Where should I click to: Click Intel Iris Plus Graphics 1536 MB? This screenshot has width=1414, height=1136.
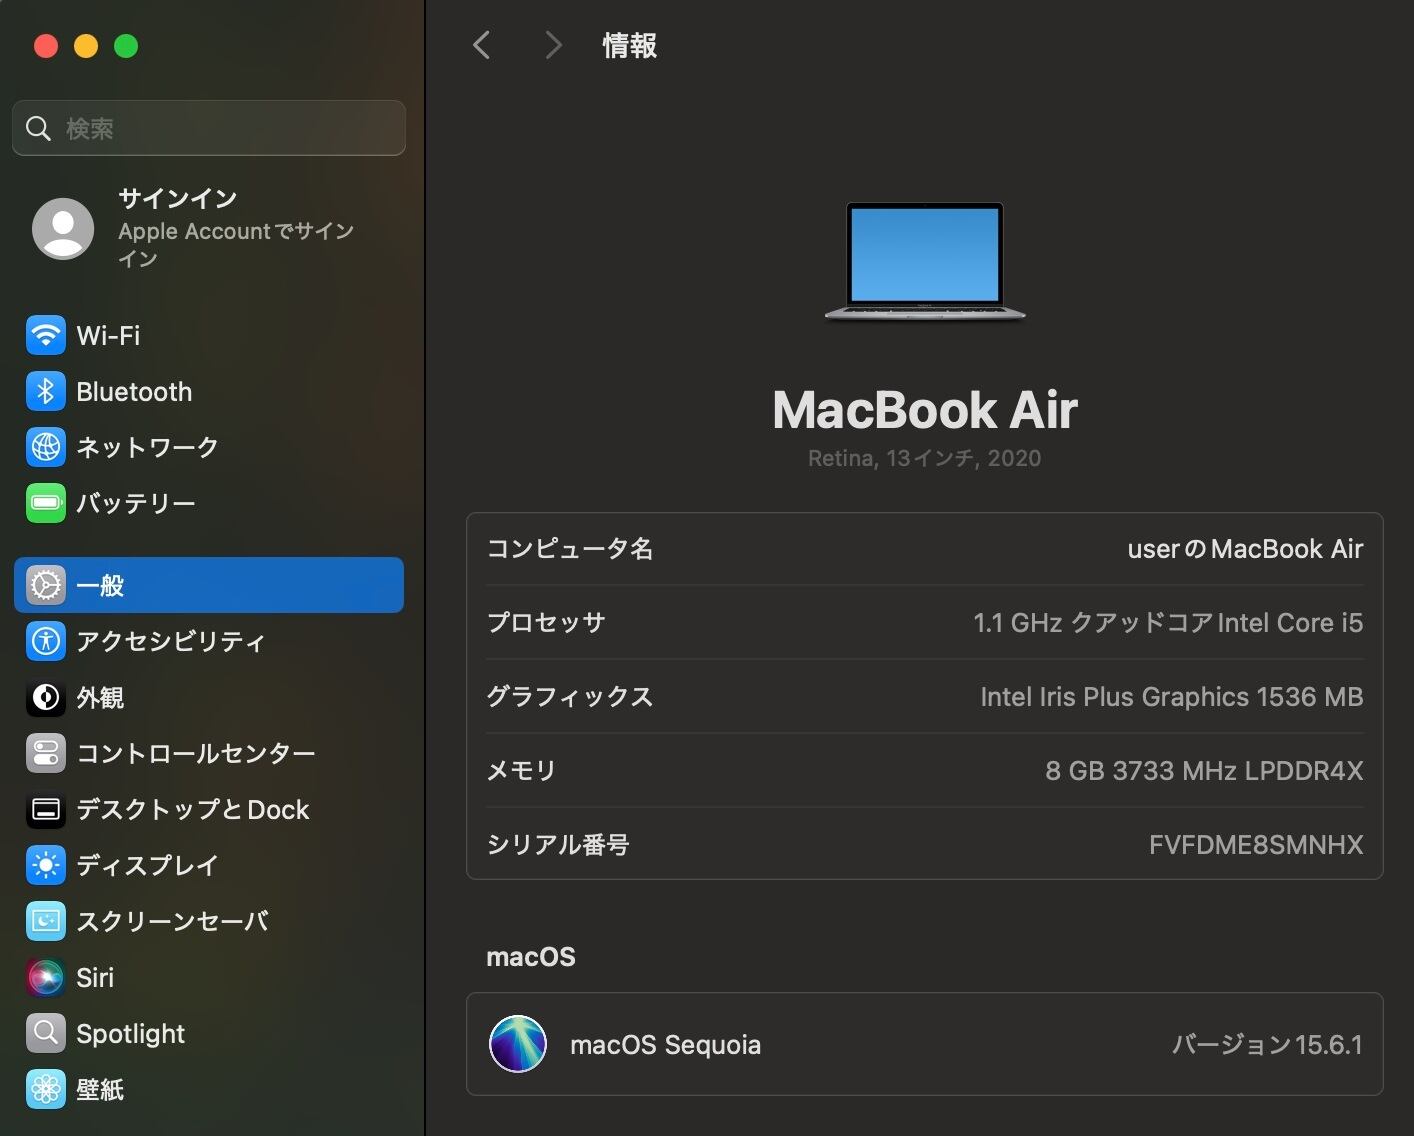click(x=1172, y=697)
